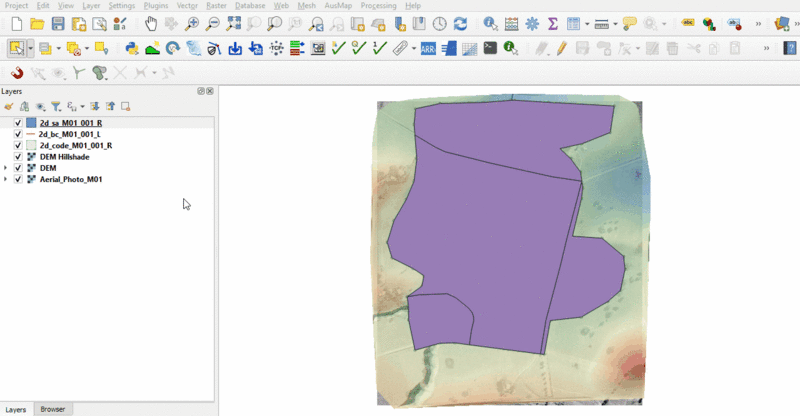
Task: Open the Raster menu
Action: click(215, 6)
